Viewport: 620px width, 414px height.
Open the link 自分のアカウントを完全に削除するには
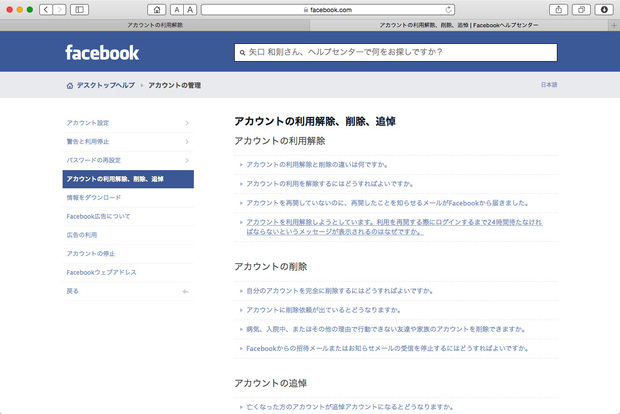[339, 291]
